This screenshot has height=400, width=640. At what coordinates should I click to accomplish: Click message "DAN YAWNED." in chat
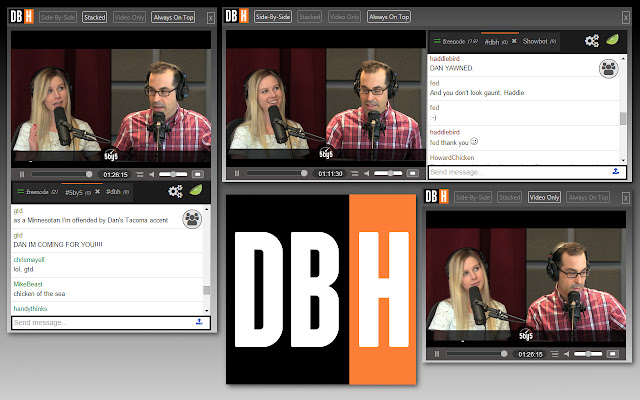coord(451,68)
